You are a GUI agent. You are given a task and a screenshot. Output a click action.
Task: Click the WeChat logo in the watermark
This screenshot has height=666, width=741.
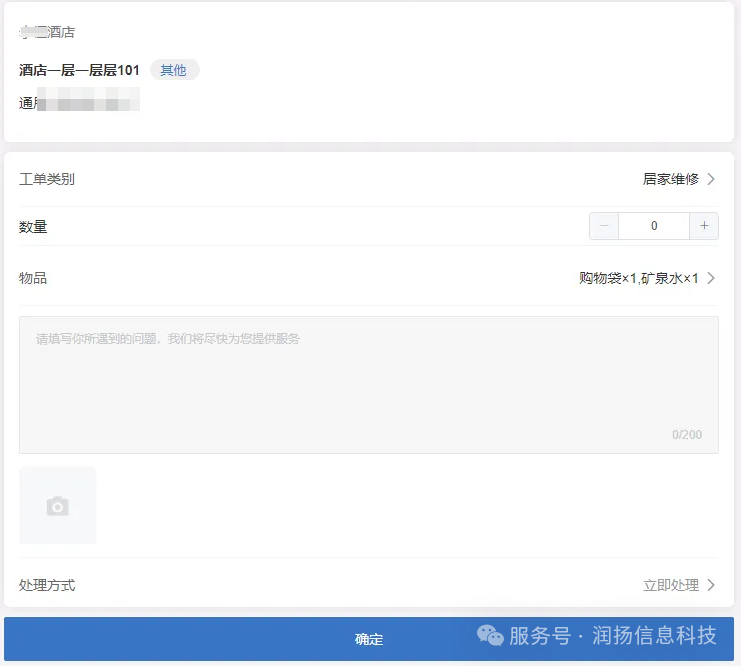click(489, 636)
